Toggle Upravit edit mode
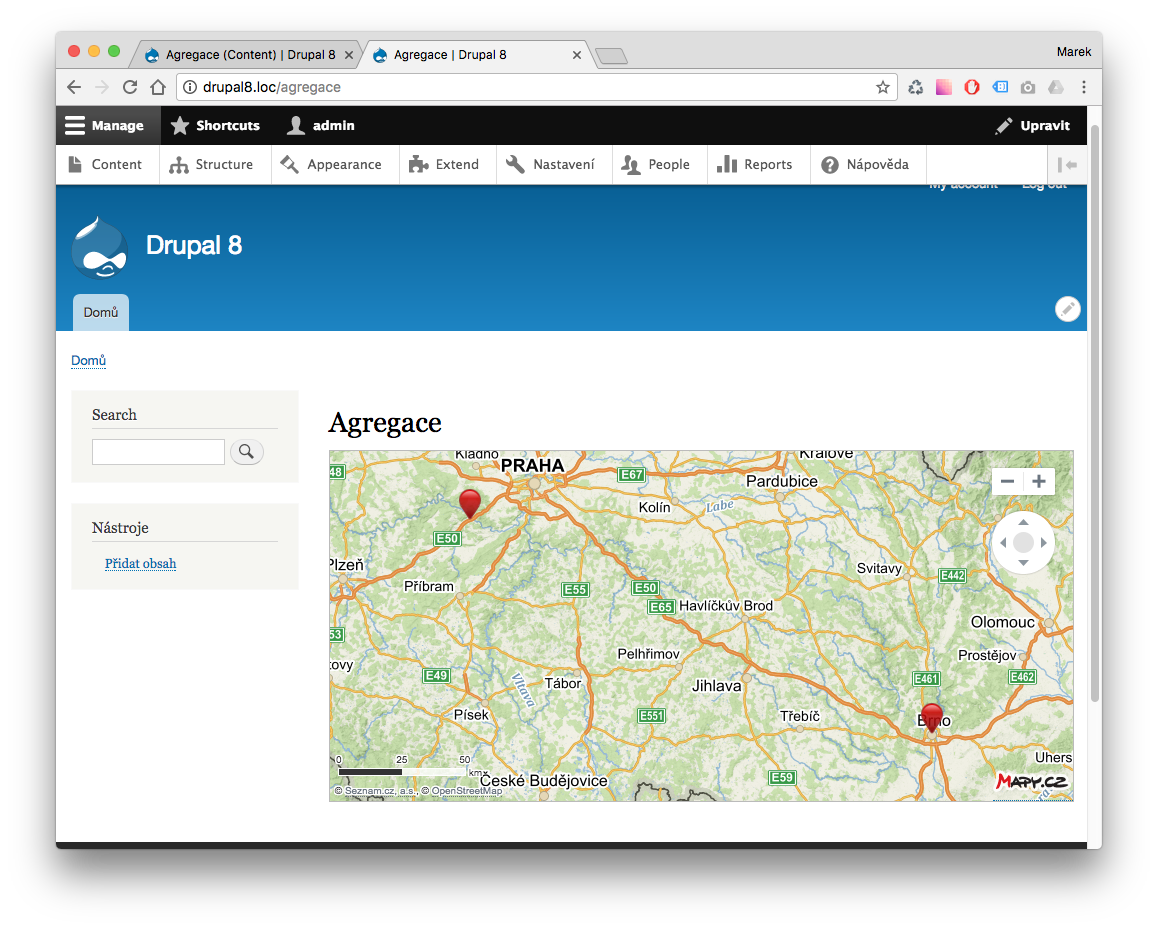 click(1033, 126)
